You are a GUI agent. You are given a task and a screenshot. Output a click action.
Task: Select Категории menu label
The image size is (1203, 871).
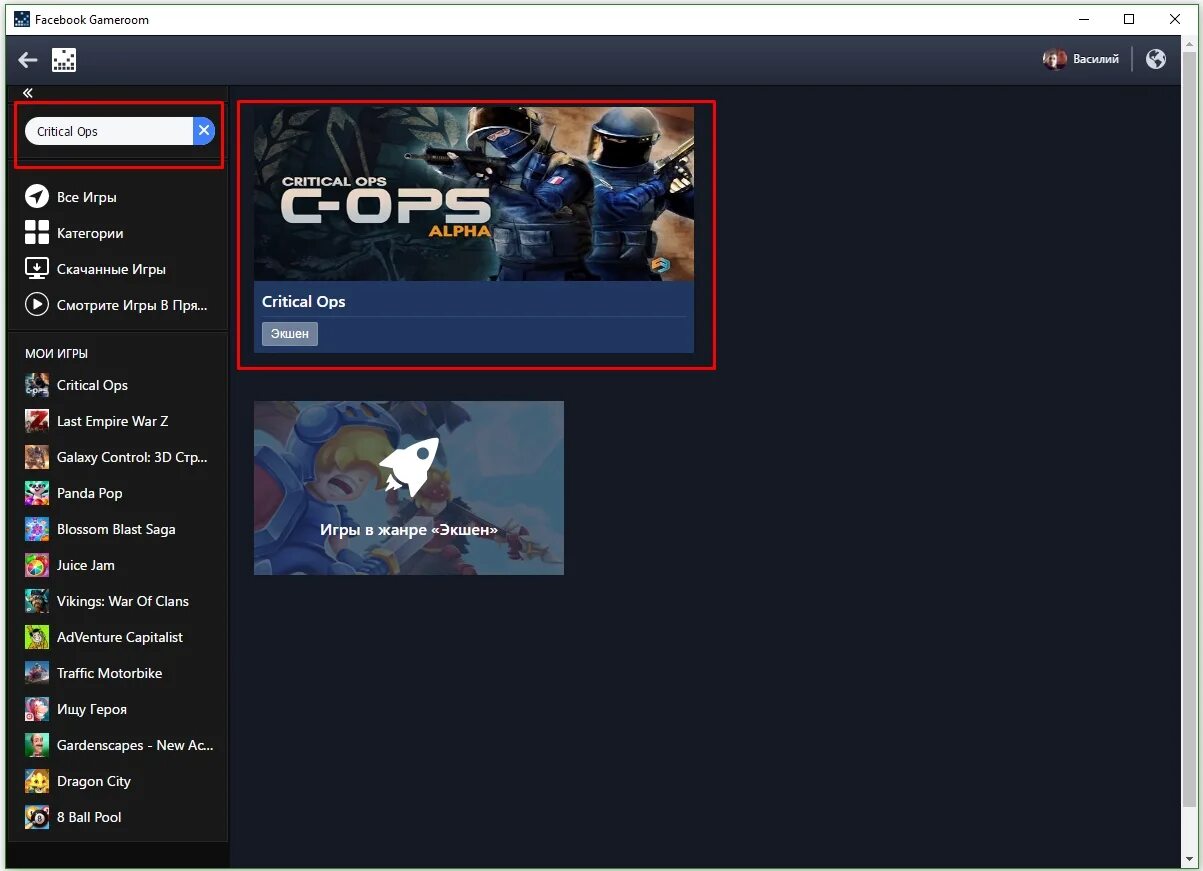pos(90,233)
